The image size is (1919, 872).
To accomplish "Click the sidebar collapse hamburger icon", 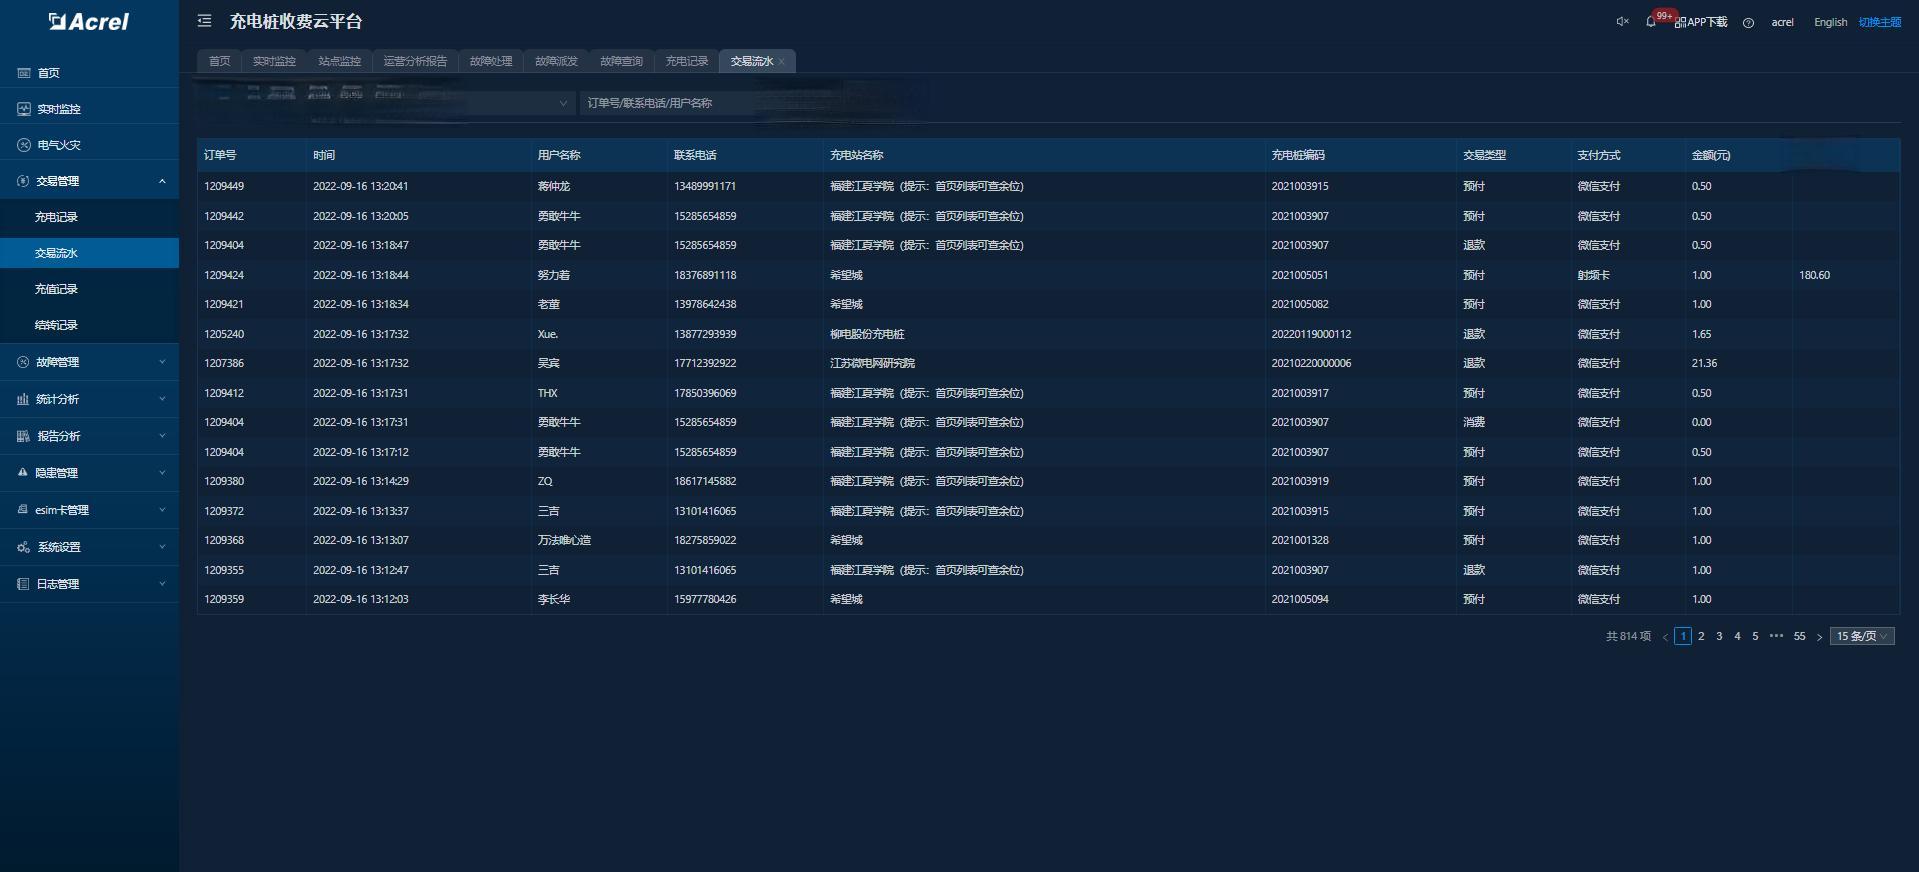I will tap(204, 21).
